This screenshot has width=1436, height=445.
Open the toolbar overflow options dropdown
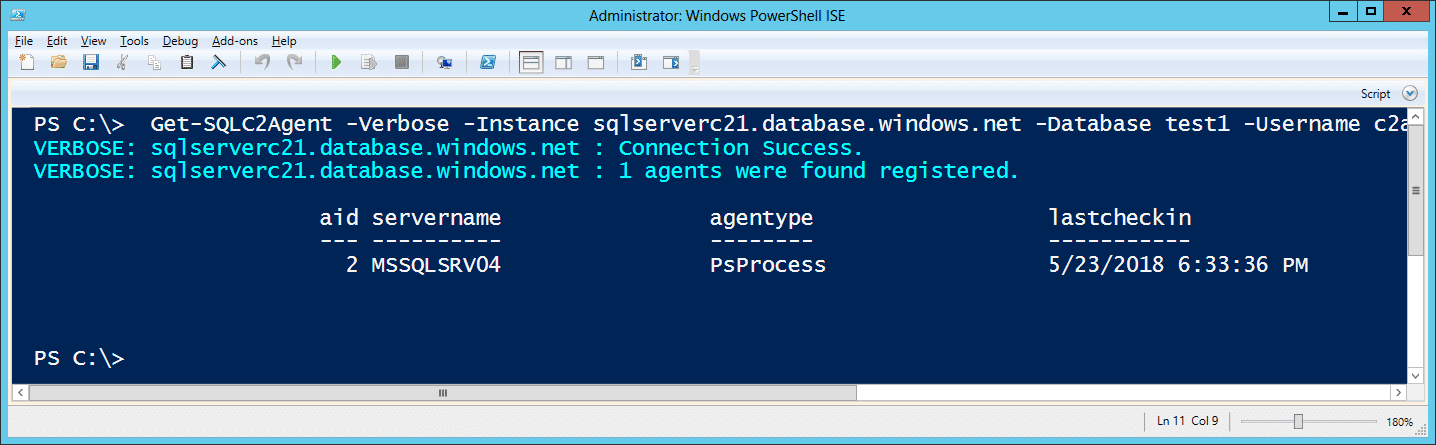pyautogui.click(x=695, y=63)
